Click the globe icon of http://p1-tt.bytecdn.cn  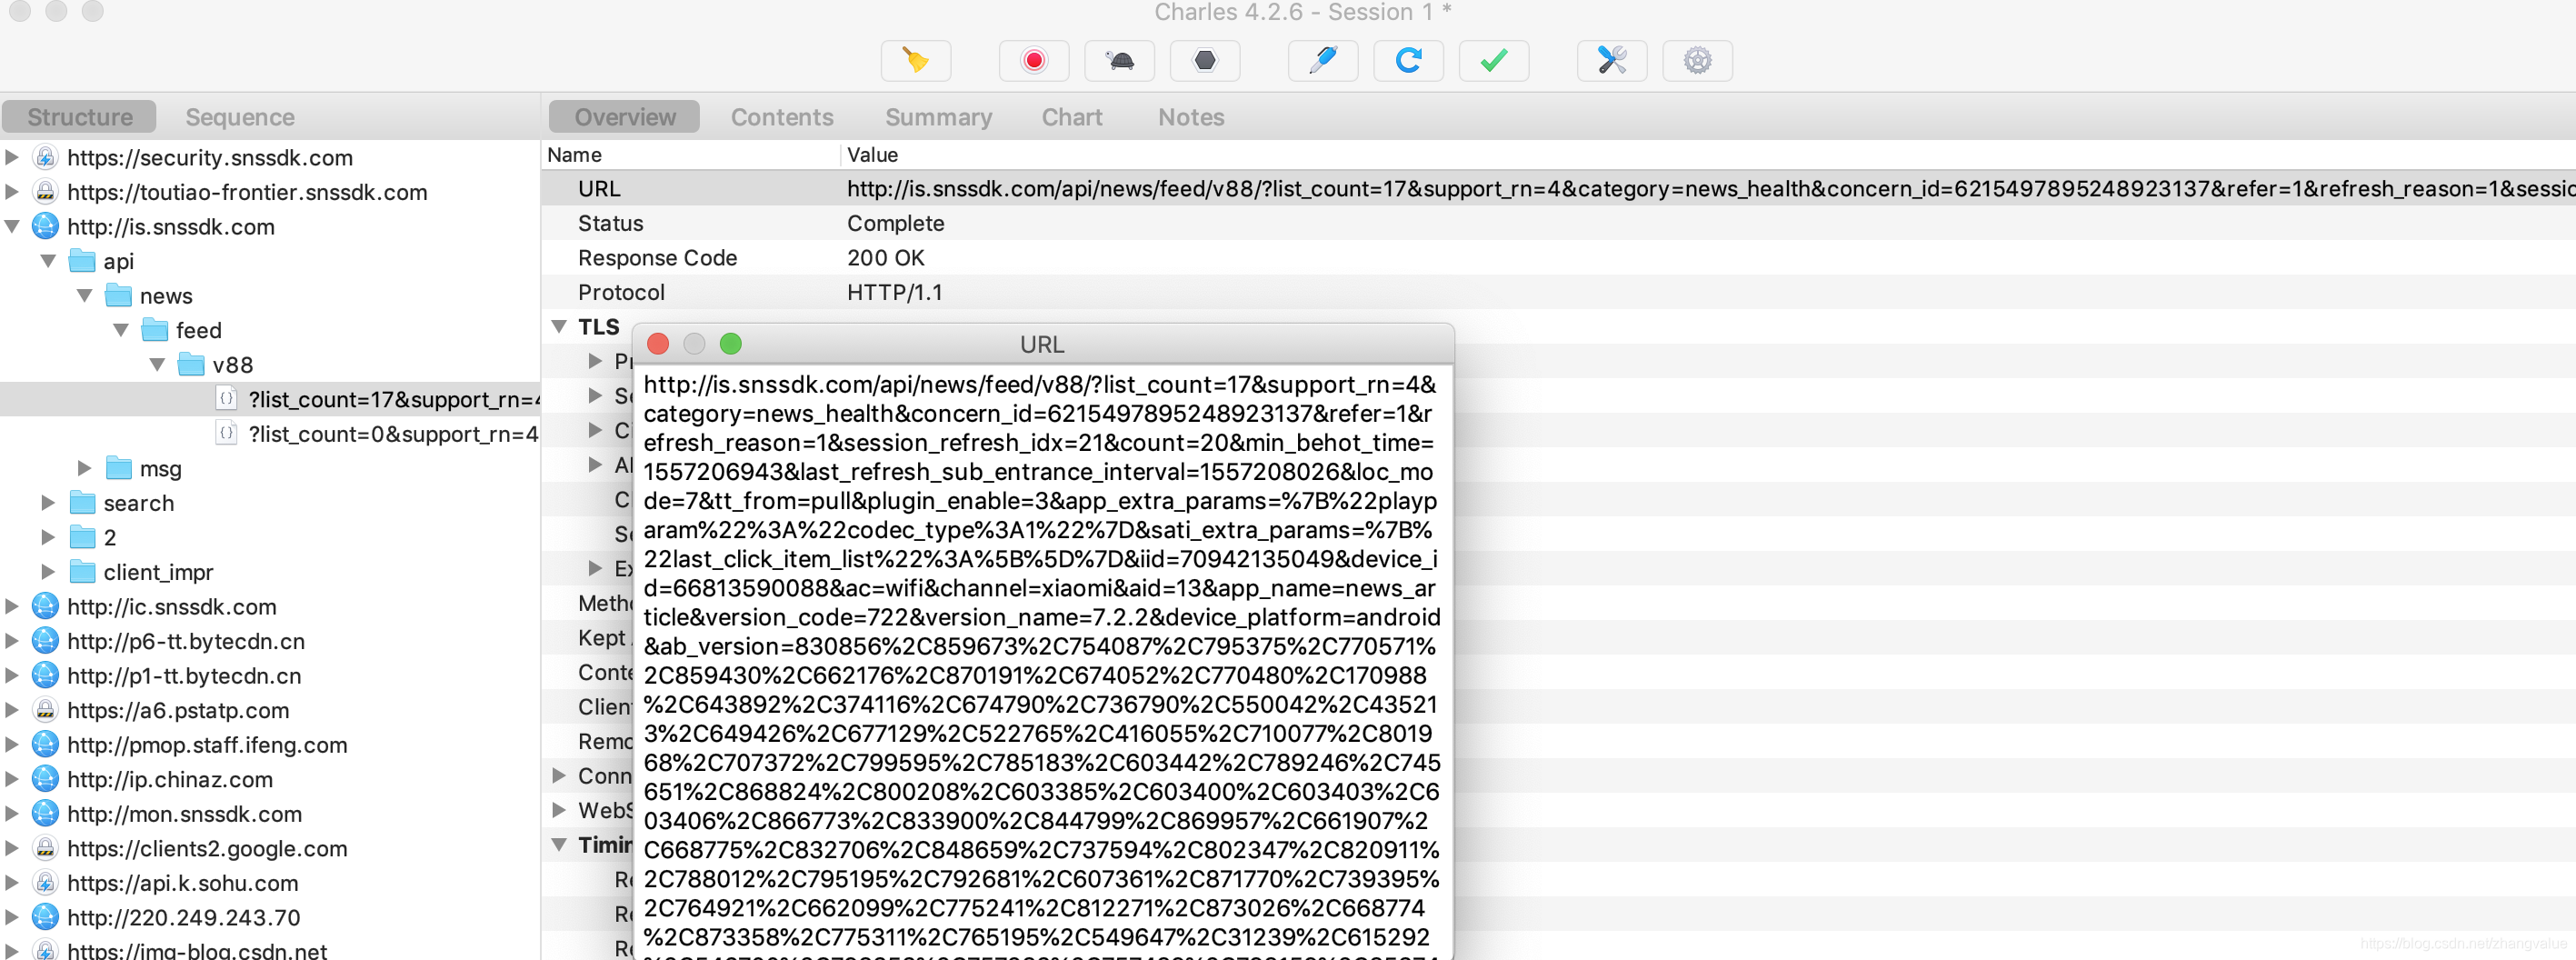click(45, 675)
